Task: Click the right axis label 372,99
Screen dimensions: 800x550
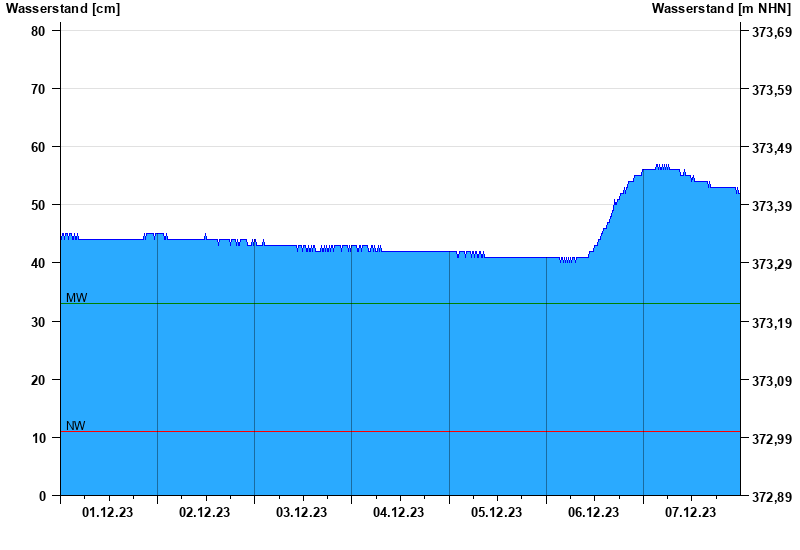Action: point(772,439)
